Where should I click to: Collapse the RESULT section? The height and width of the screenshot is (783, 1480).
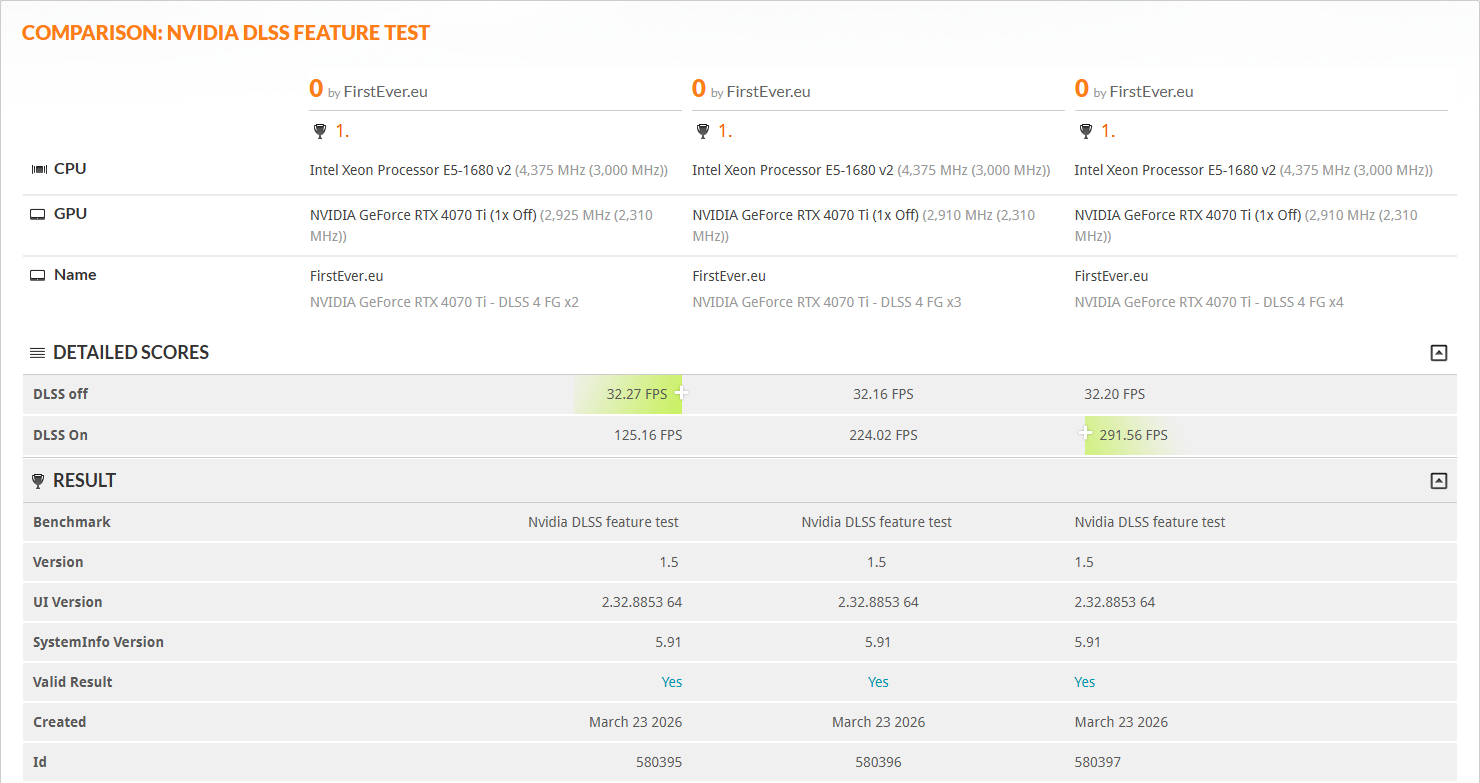(x=1438, y=480)
